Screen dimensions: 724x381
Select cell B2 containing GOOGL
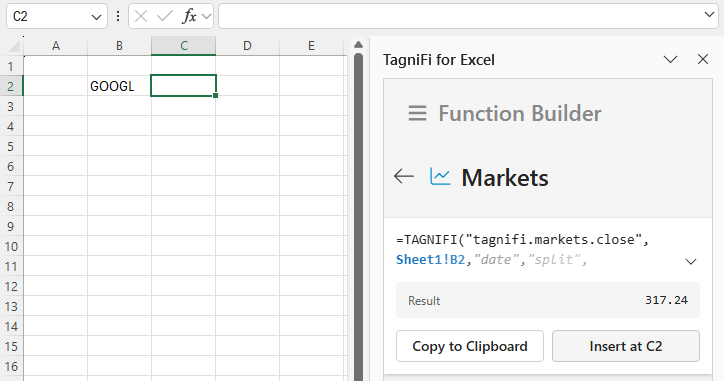(x=119, y=86)
